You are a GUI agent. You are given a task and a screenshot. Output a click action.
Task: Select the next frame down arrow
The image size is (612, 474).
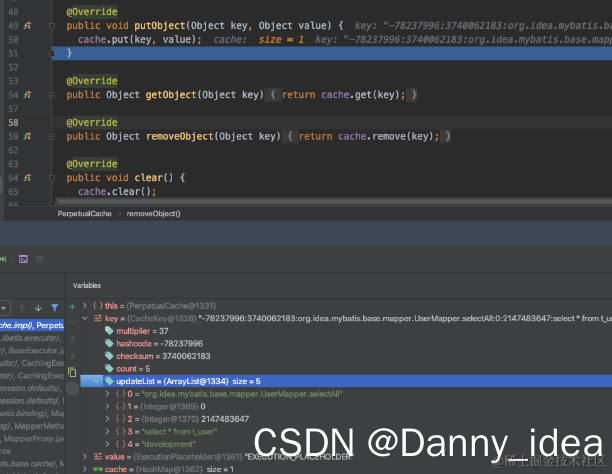click(38, 308)
